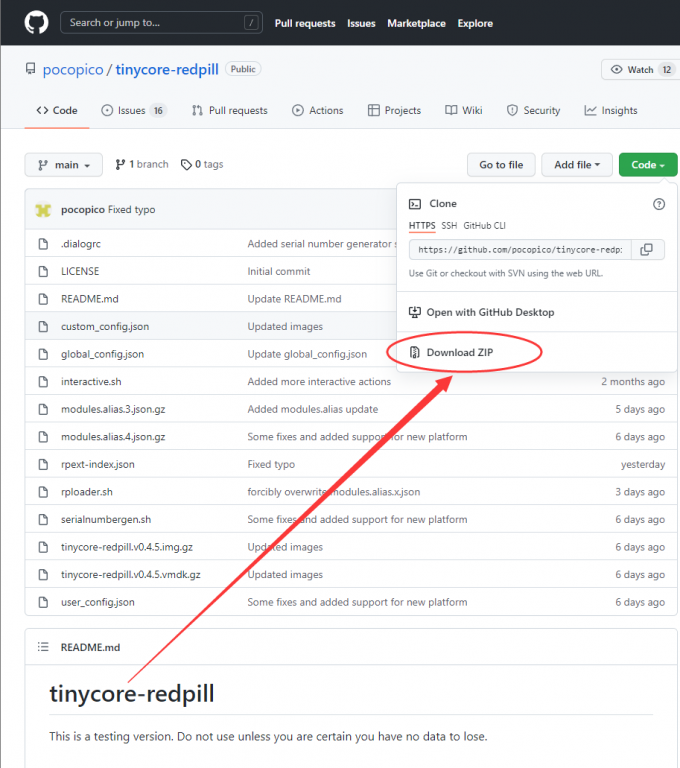Open the Code tab
This screenshot has width=680, height=768.
pyautogui.click(x=57, y=111)
